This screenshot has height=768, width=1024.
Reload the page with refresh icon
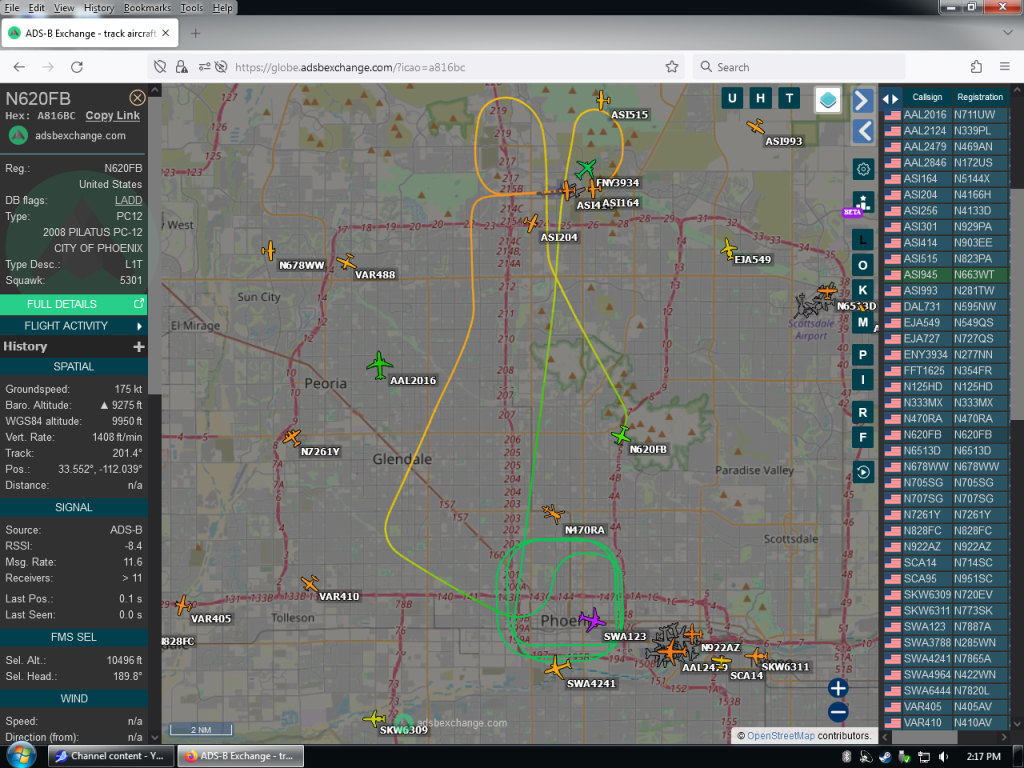pos(77,67)
